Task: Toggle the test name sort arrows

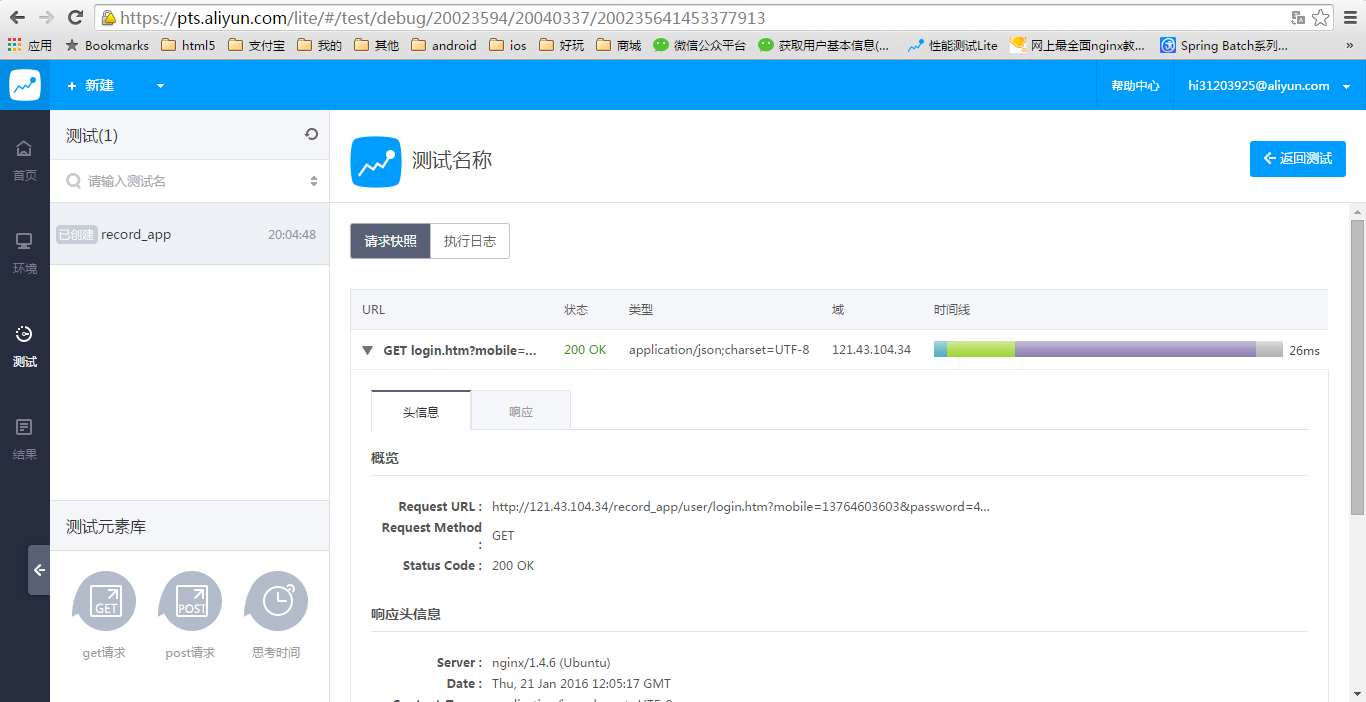Action: (x=314, y=181)
